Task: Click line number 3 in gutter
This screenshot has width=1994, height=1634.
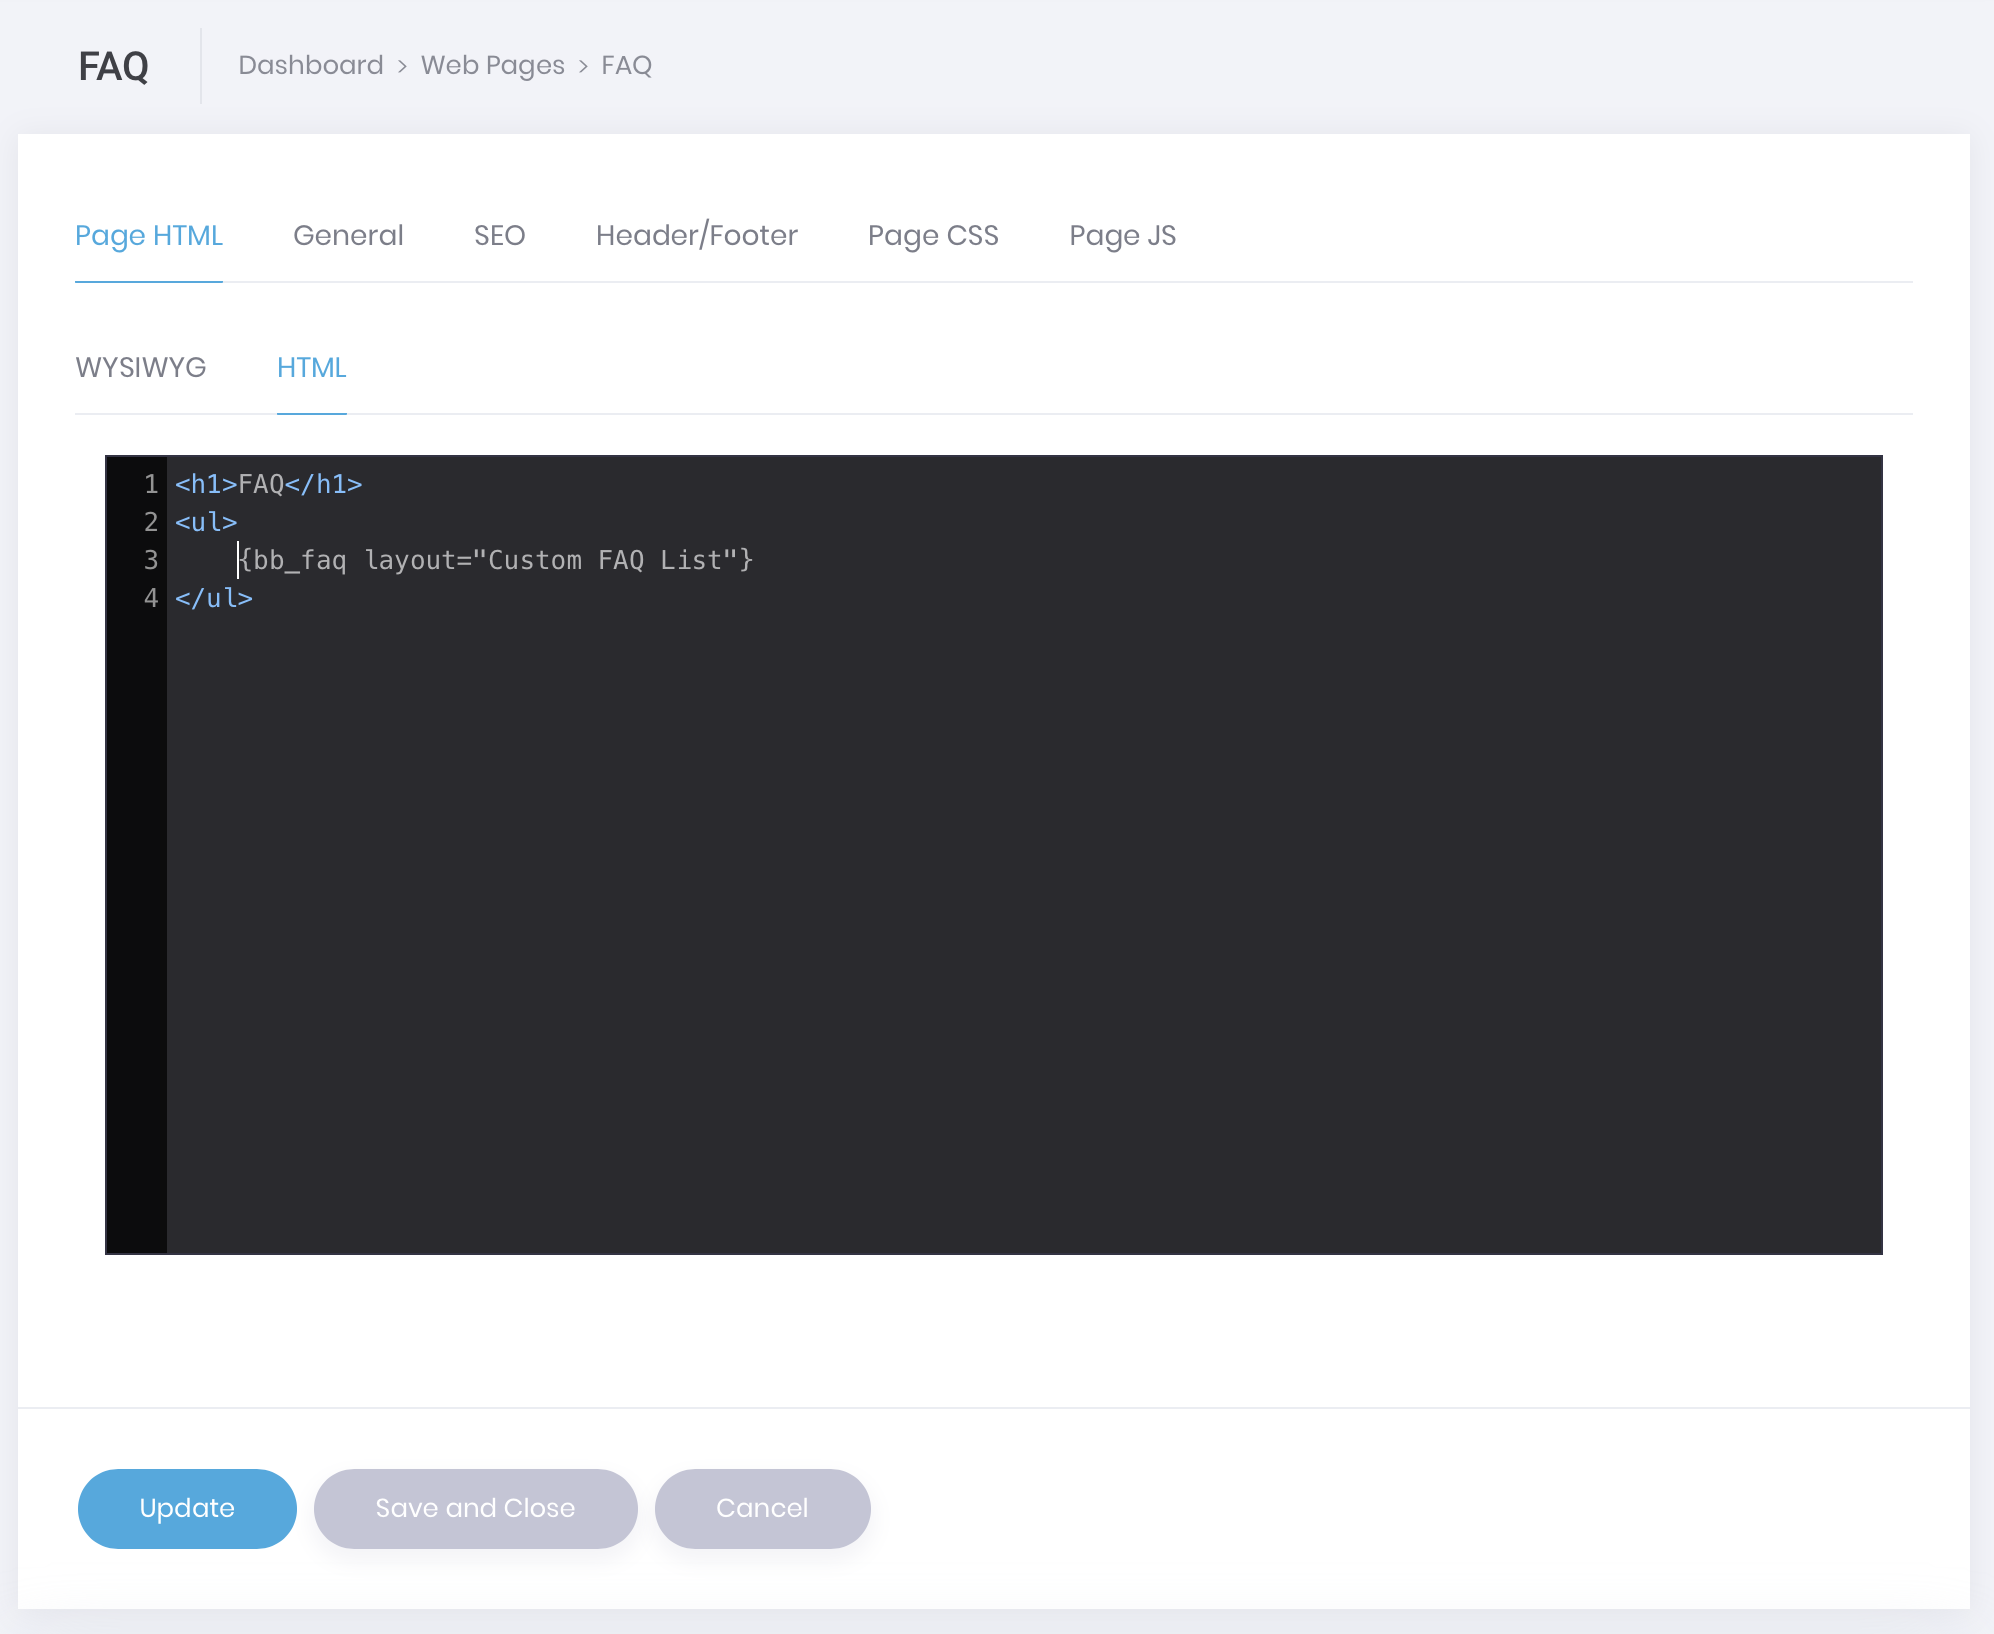Action: [151, 560]
